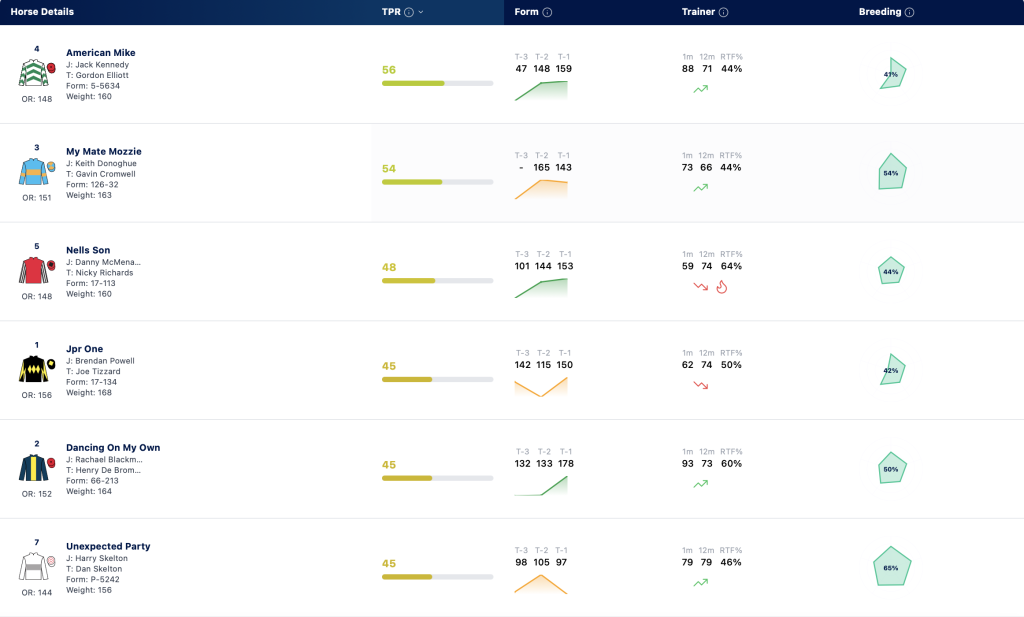The image size is (1024, 617).
Task: Open the American Mike horse link
Action: point(101,53)
